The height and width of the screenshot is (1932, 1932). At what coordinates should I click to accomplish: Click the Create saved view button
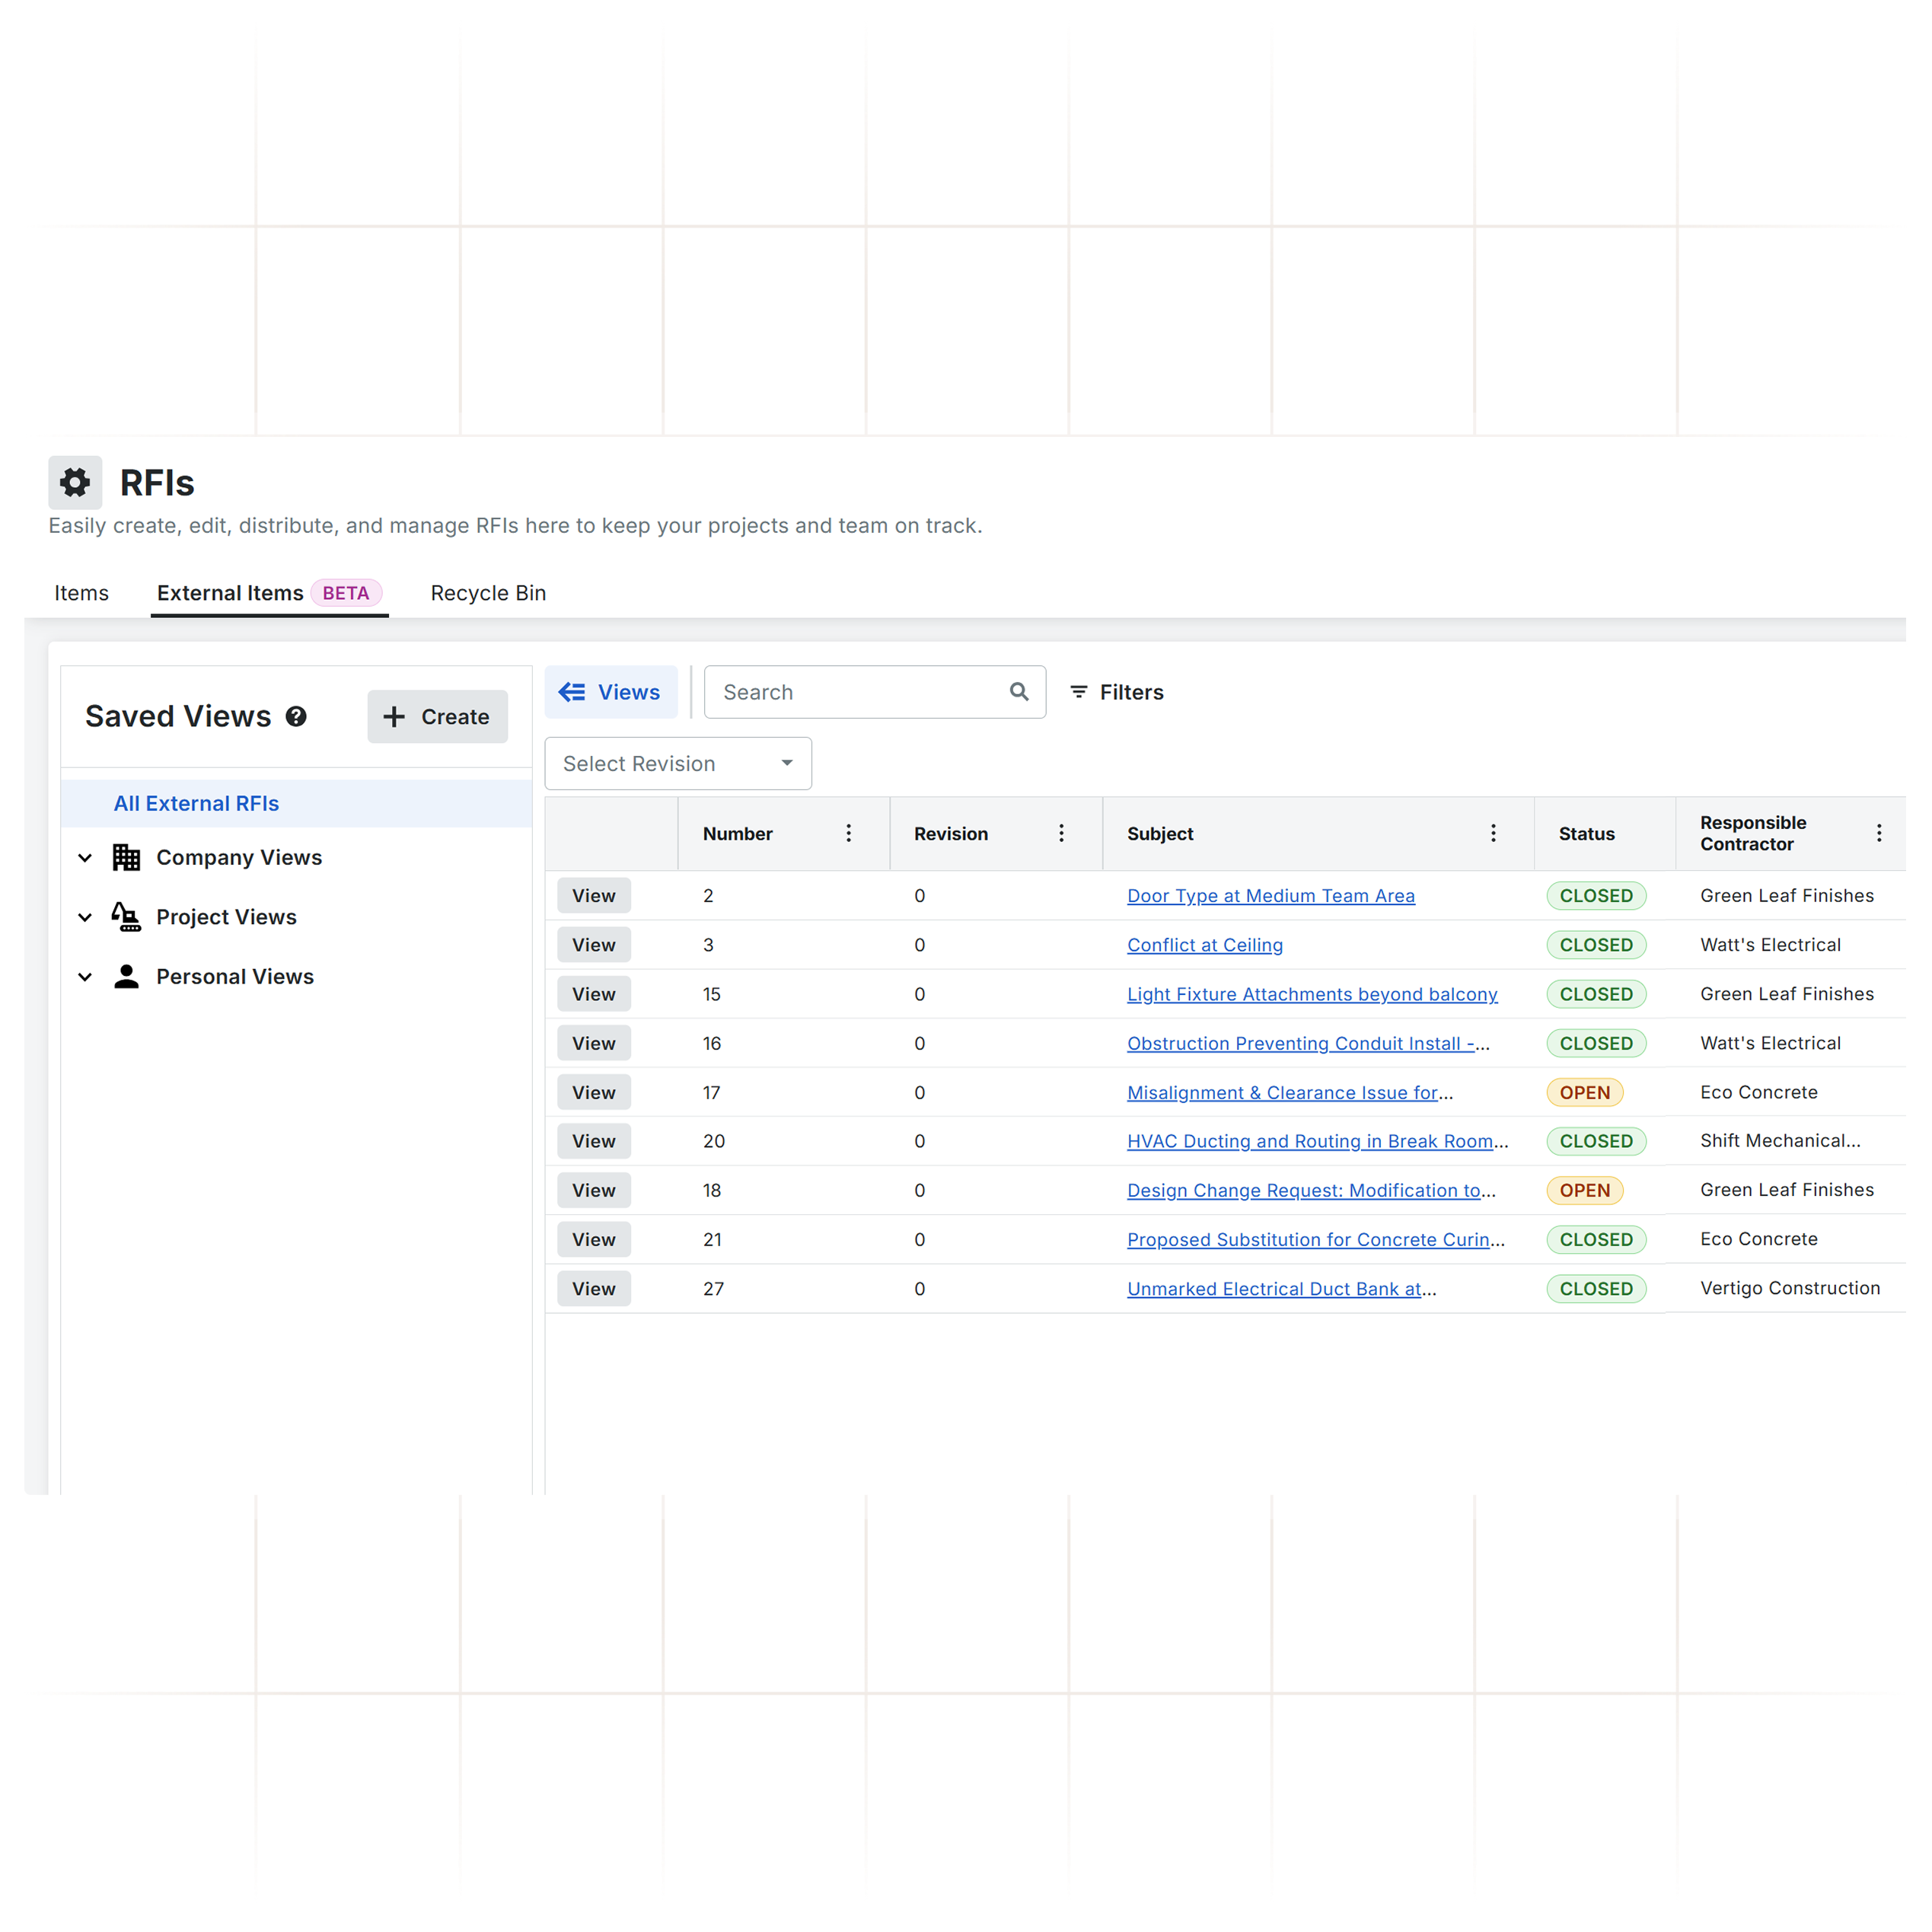pos(437,717)
